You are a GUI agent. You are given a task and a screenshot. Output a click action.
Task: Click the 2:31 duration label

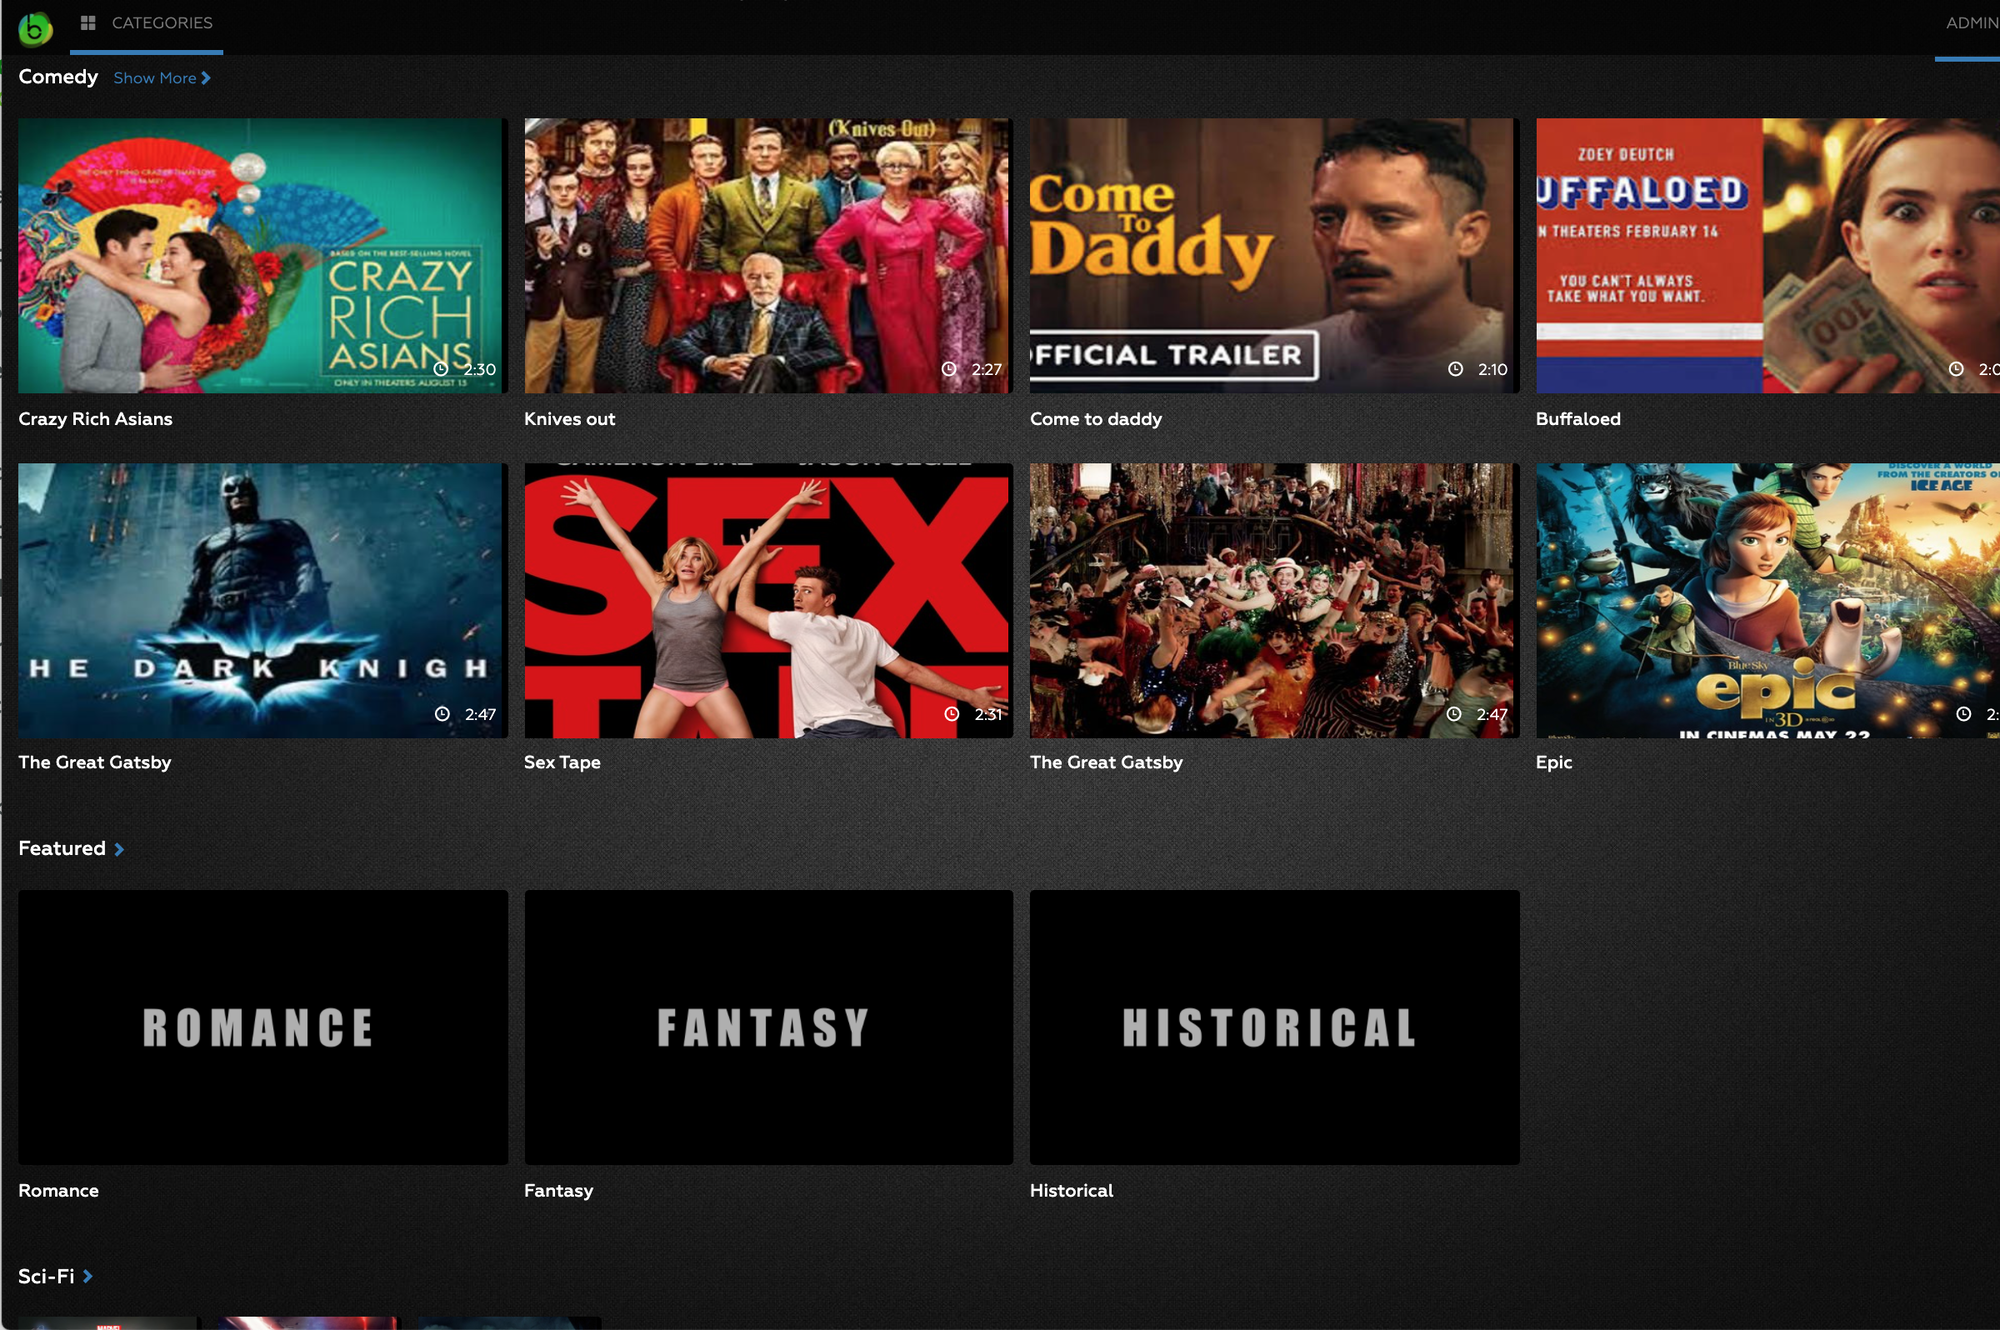(988, 714)
